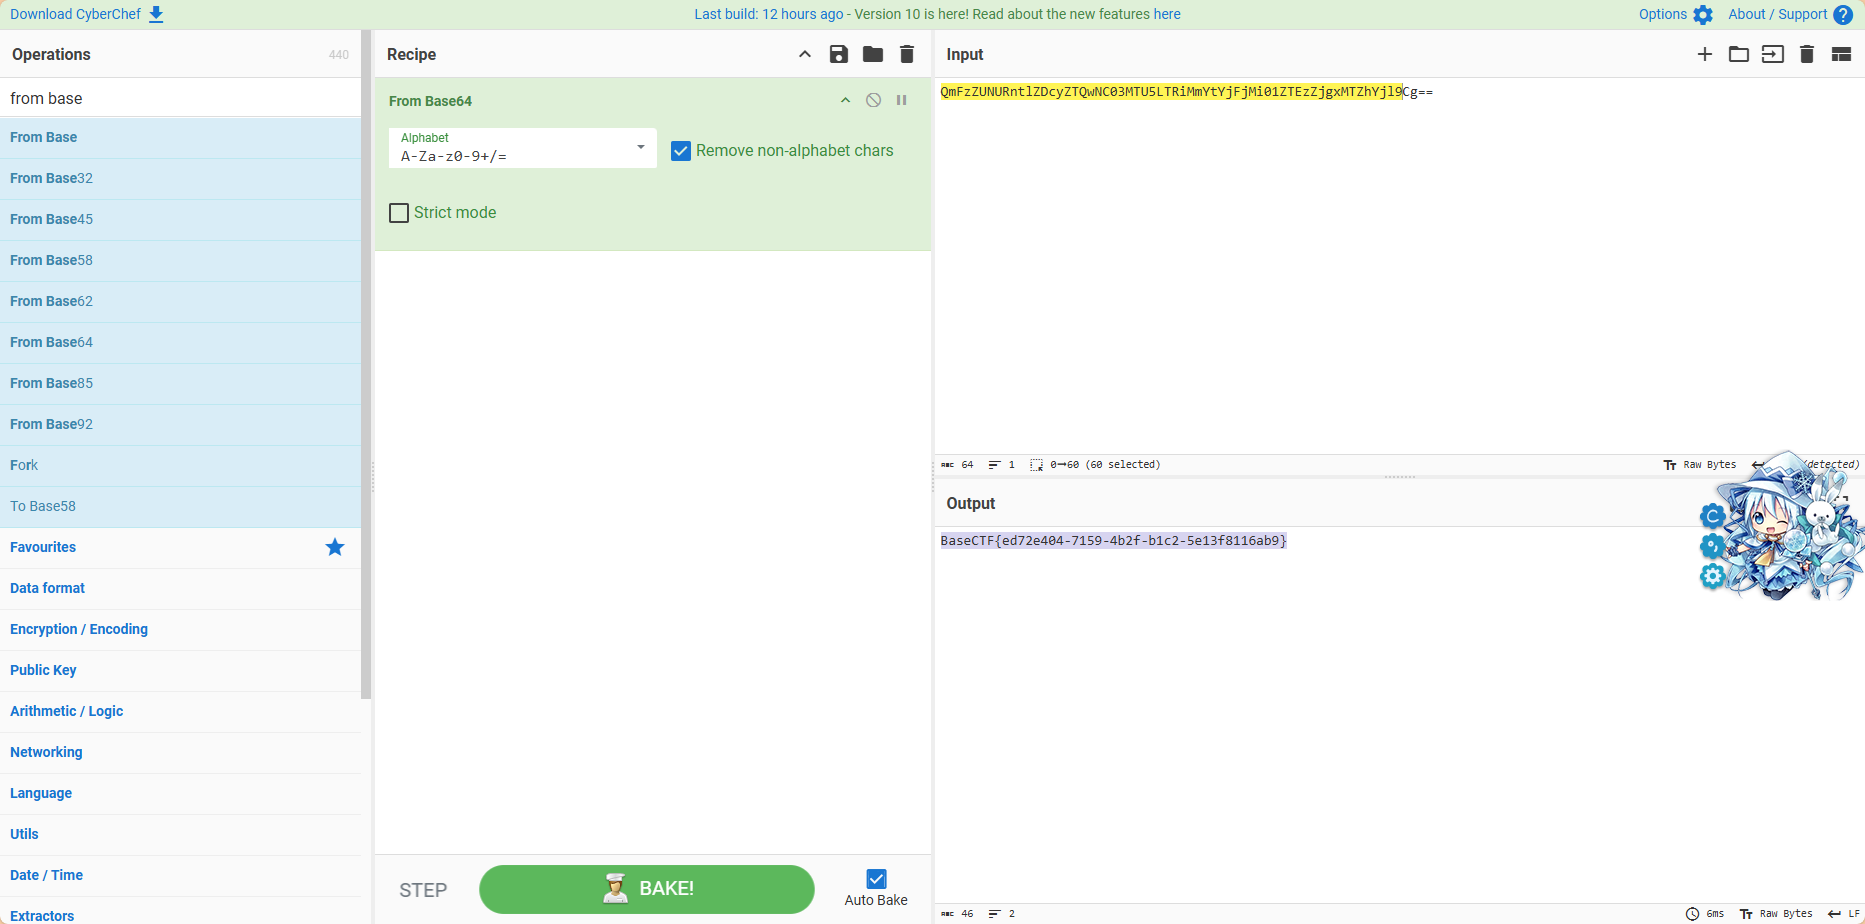Set breakpoint on From Base64 operation

point(901,100)
